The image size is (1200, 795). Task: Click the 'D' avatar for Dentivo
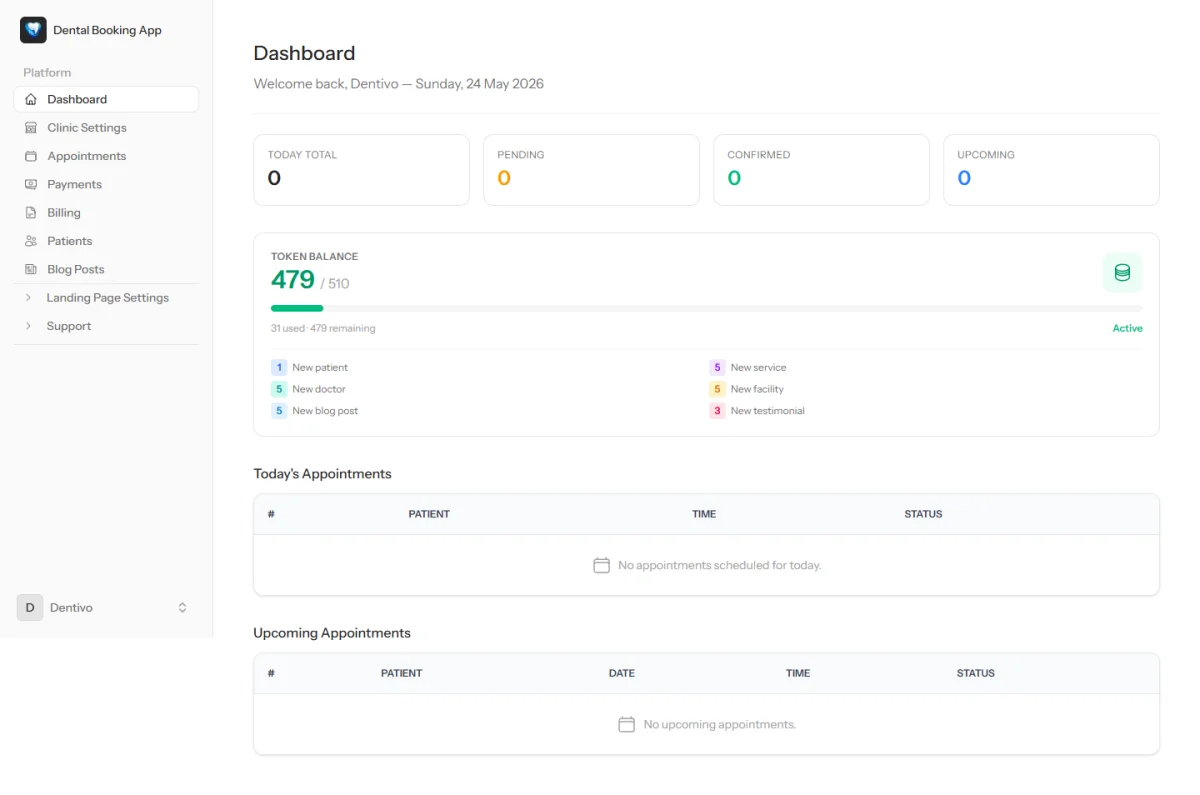(x=30, y=607)
